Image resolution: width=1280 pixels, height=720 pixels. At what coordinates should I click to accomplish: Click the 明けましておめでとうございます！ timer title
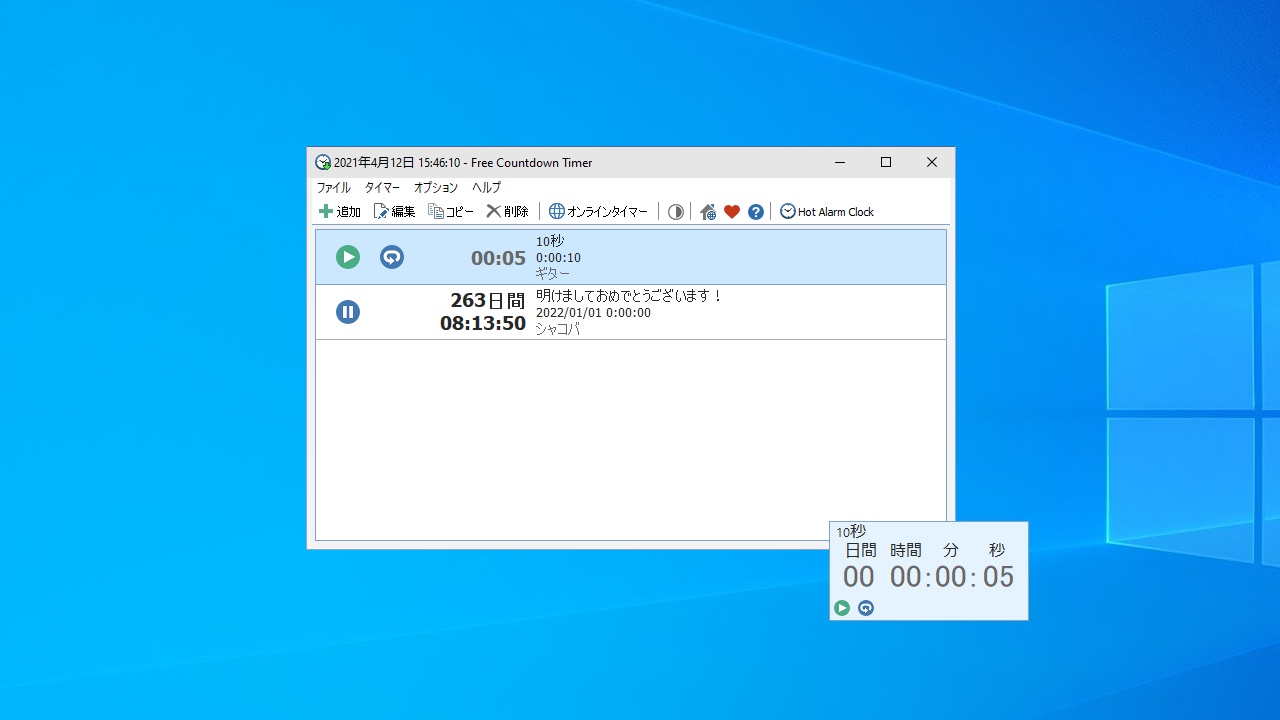click(x=629, y=296)
